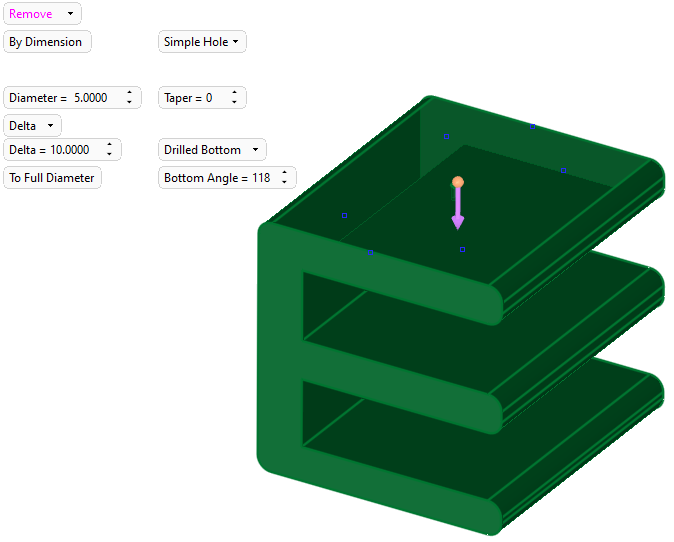Click the Bottom Angle value field
Image resolution: width=674 pixels, height=542 pixels.
tap(217, 178)
